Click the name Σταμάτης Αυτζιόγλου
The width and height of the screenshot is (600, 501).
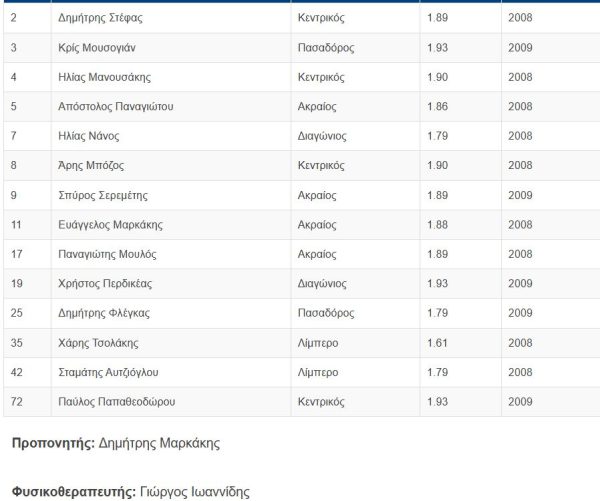click(108, 372)
